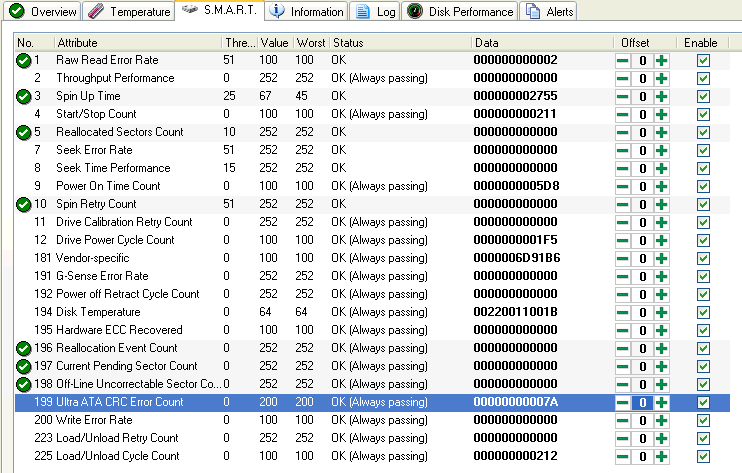Decrease offset for Seek Error Rate

pos(623,150)
